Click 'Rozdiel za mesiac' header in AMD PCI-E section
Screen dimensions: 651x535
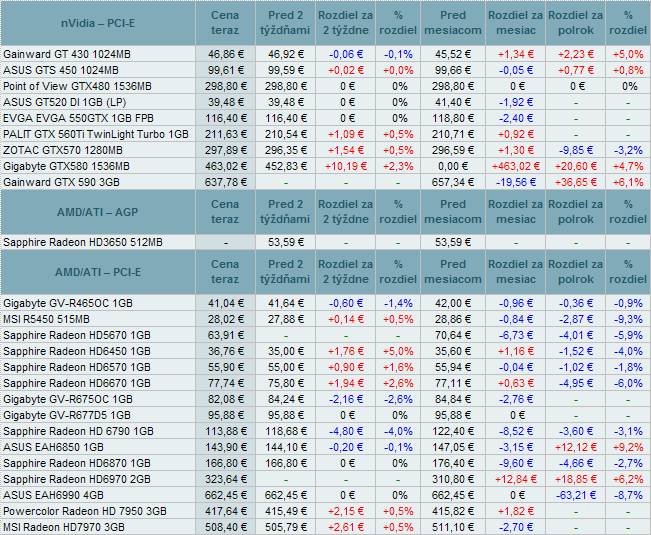point(515,272)
